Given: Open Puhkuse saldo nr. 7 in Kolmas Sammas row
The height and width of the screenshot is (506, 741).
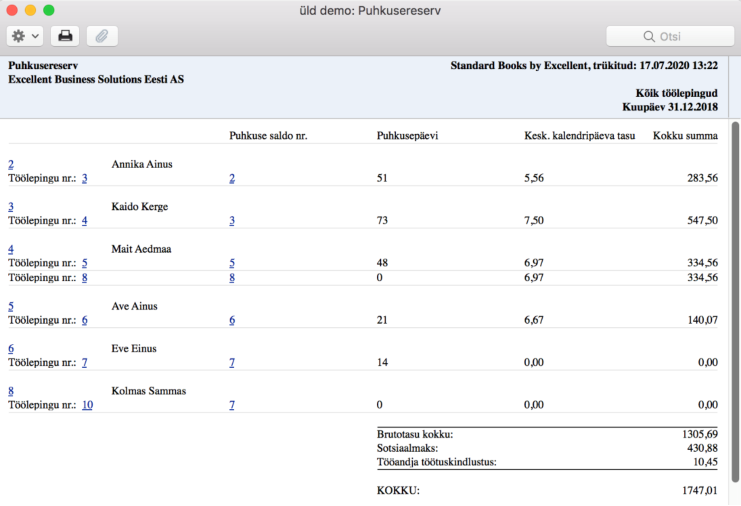Looking at the screenshot, I should click(232, 405).
